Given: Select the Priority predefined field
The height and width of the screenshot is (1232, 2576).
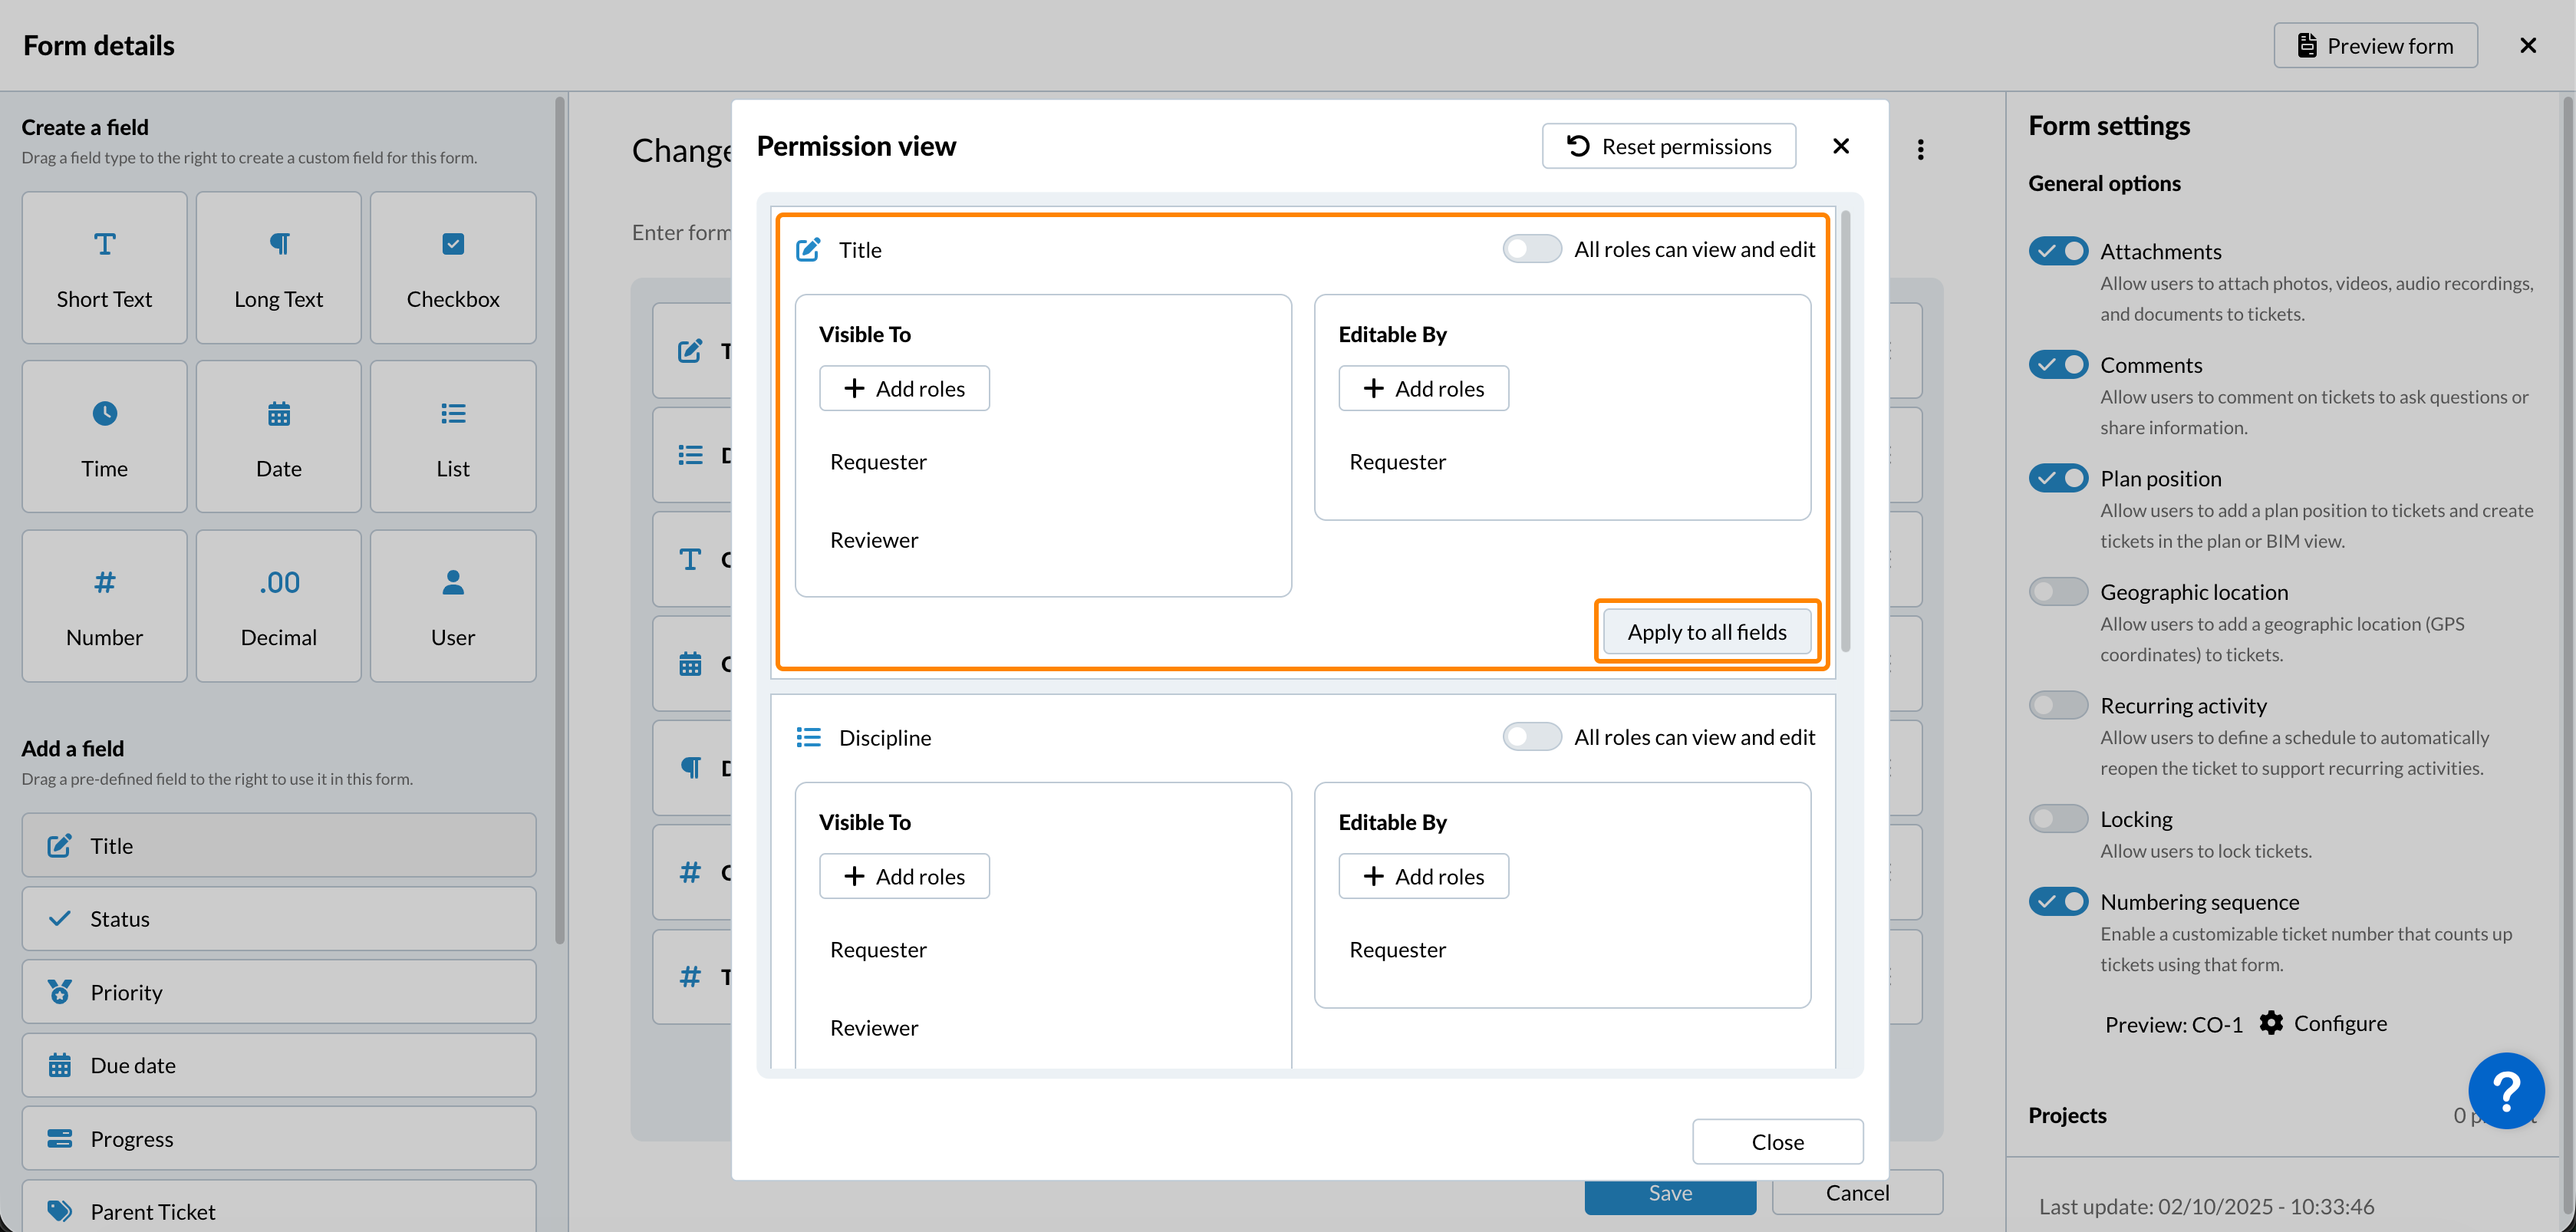Looking at the screenshot, I should pyautogui.click(x=278, y=992).
